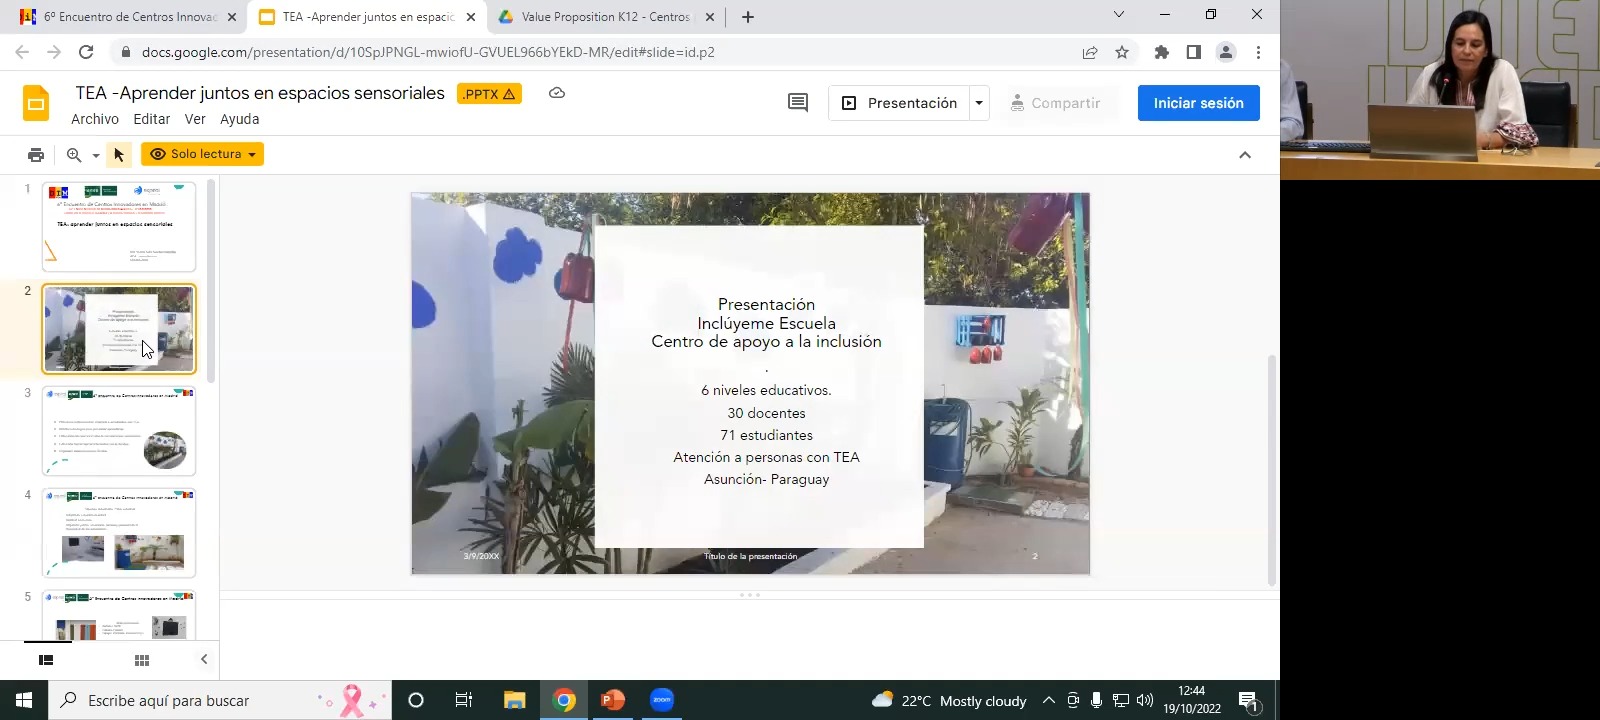The width and height of the screenshot is (1600, 720).
Task: Click the volume speaker icon
Action: (x=1145, y=700)
